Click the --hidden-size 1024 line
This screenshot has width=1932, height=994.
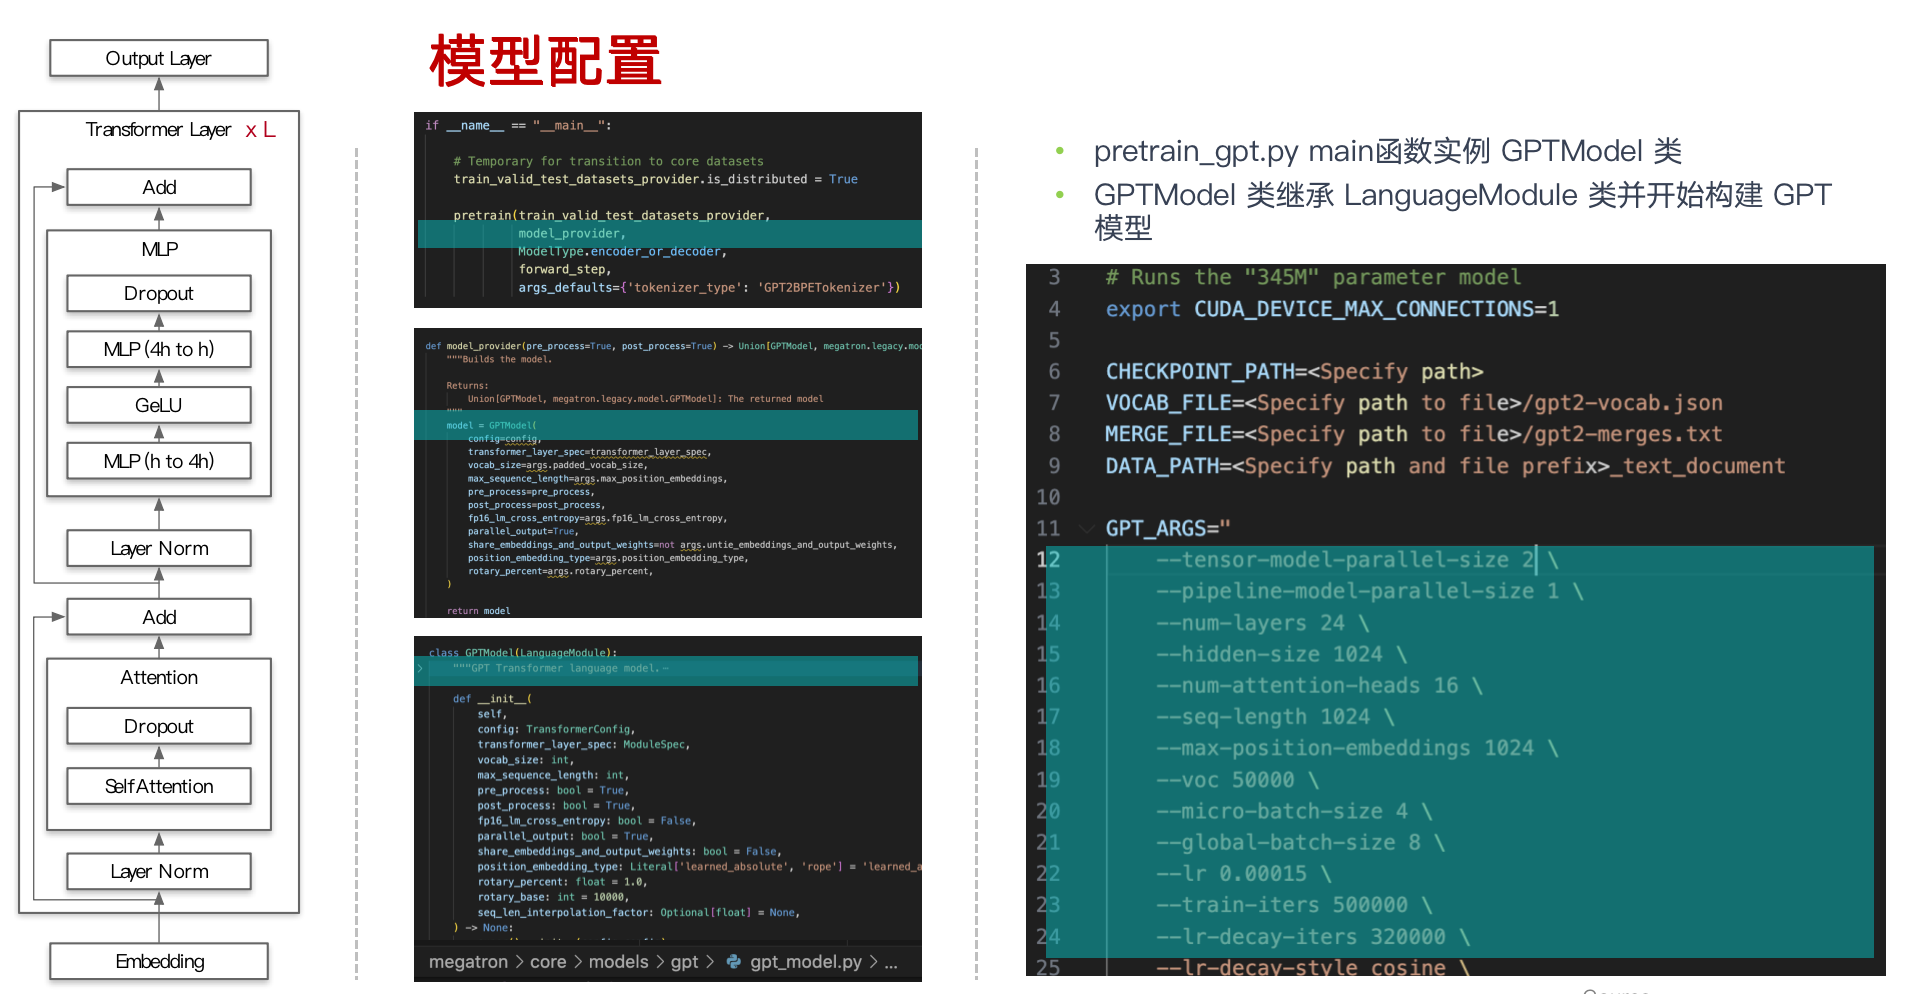[1282, 654]
